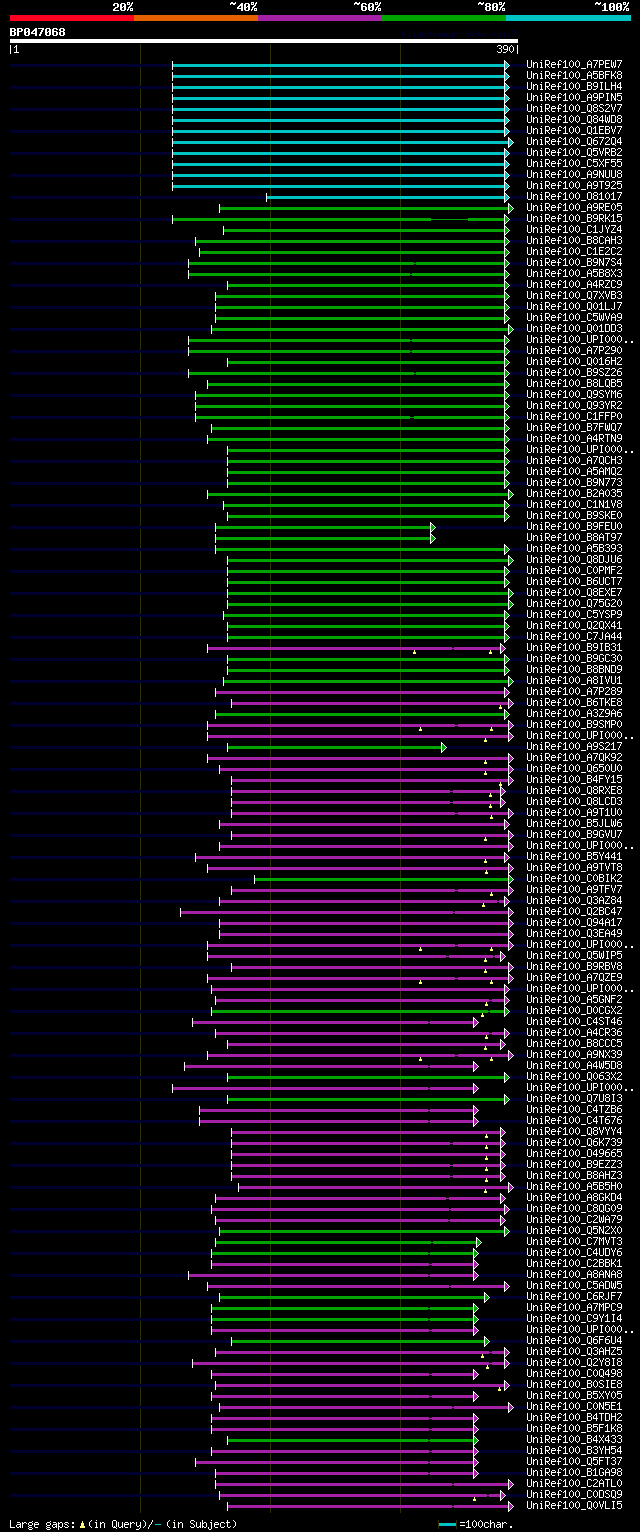Click the UniRef100_Q1EBV7 label
Viewport: 640px width, 1532px height.
[x=574, y=130]
